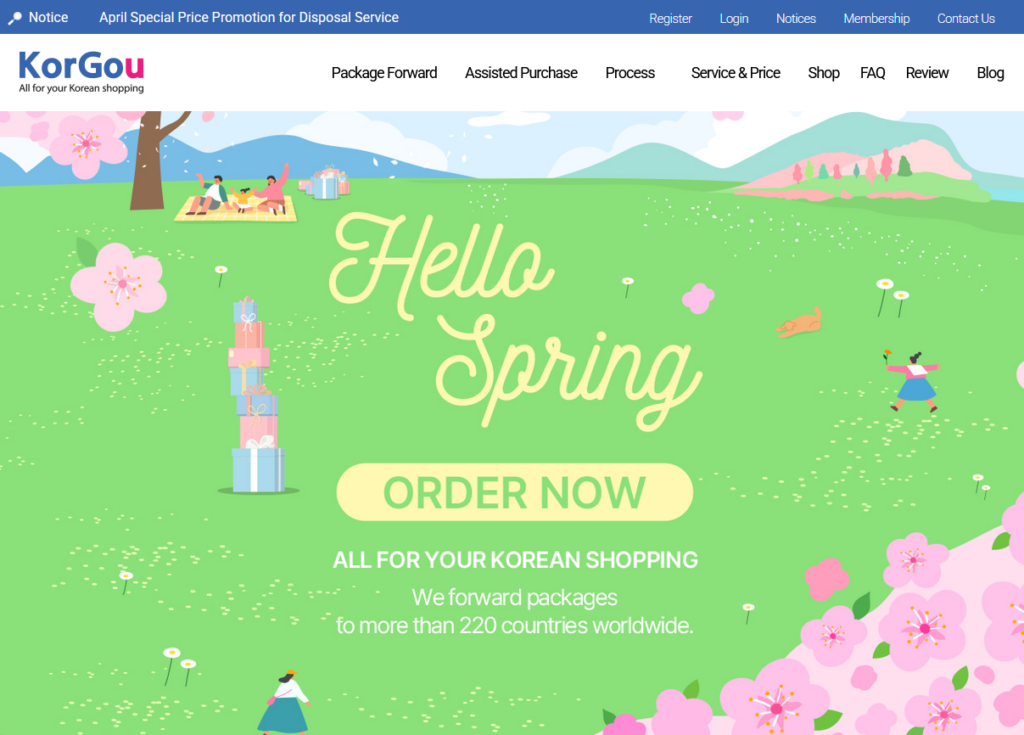Open the FAQ page
Image resolution: width=1024 pixels, height=735 pixels.
click(872, 73)
